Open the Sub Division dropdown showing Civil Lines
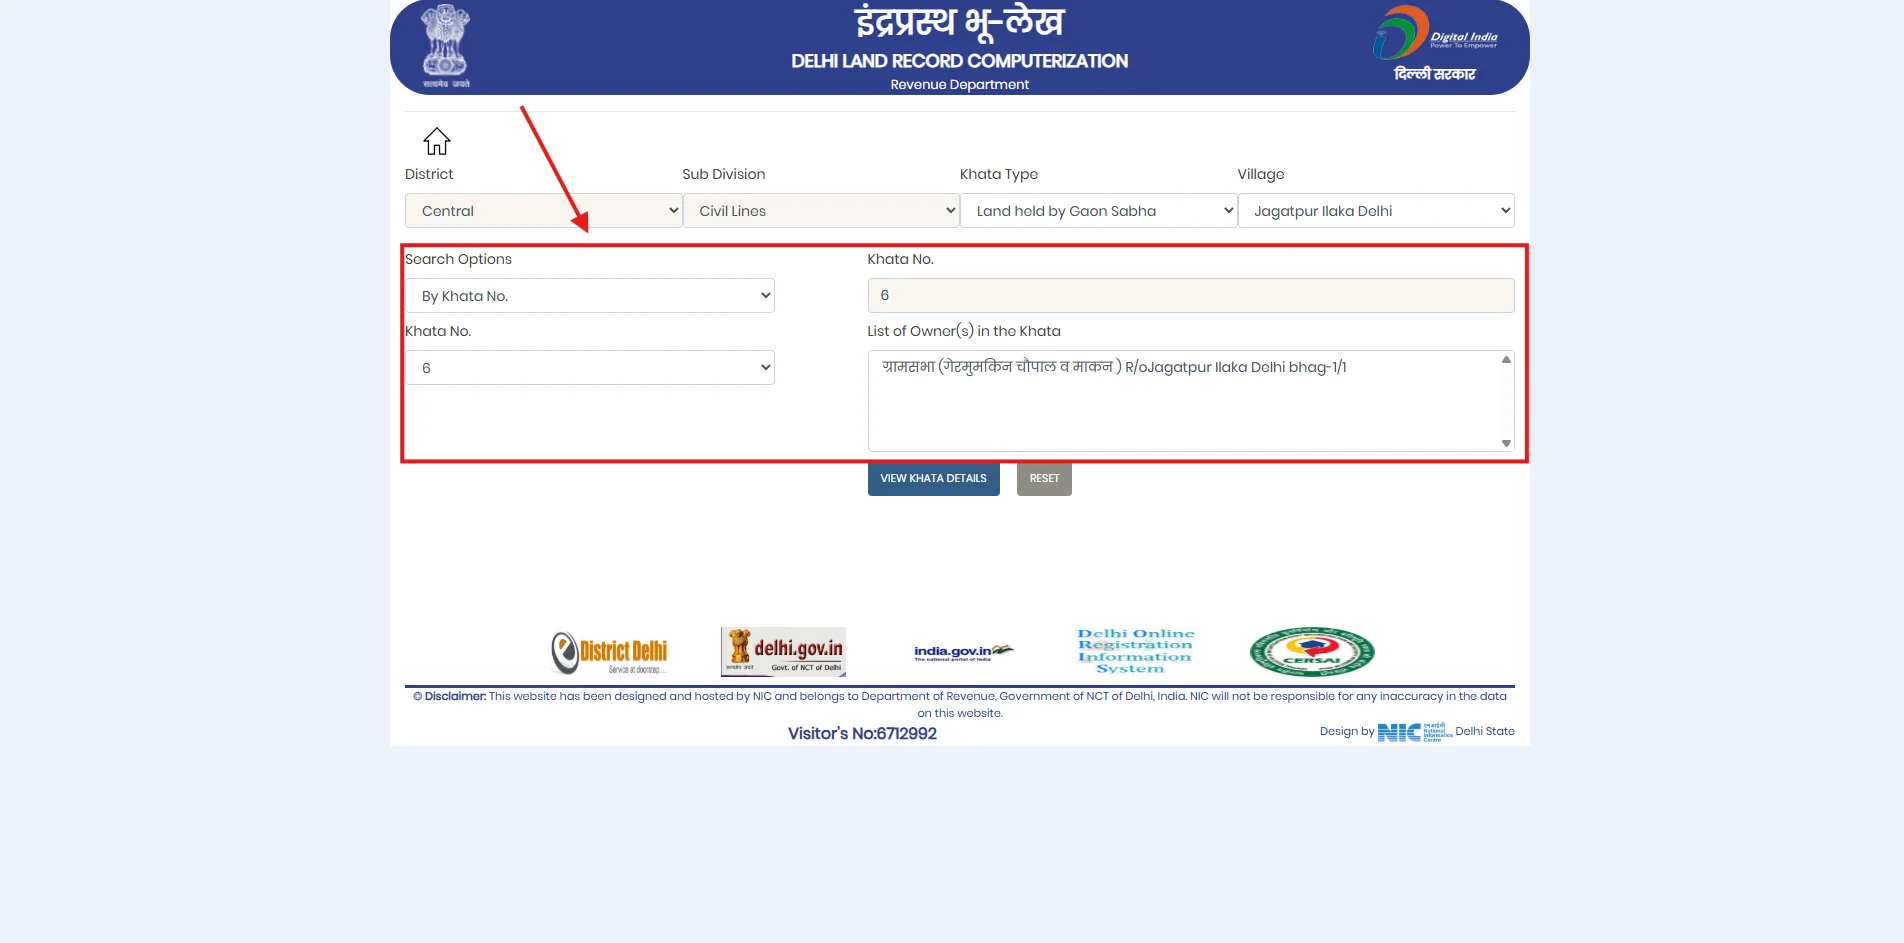 (821, 210)
